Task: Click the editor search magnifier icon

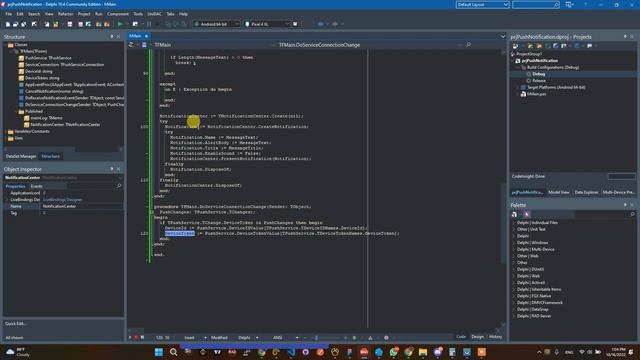Action: [x=468, y=44]
